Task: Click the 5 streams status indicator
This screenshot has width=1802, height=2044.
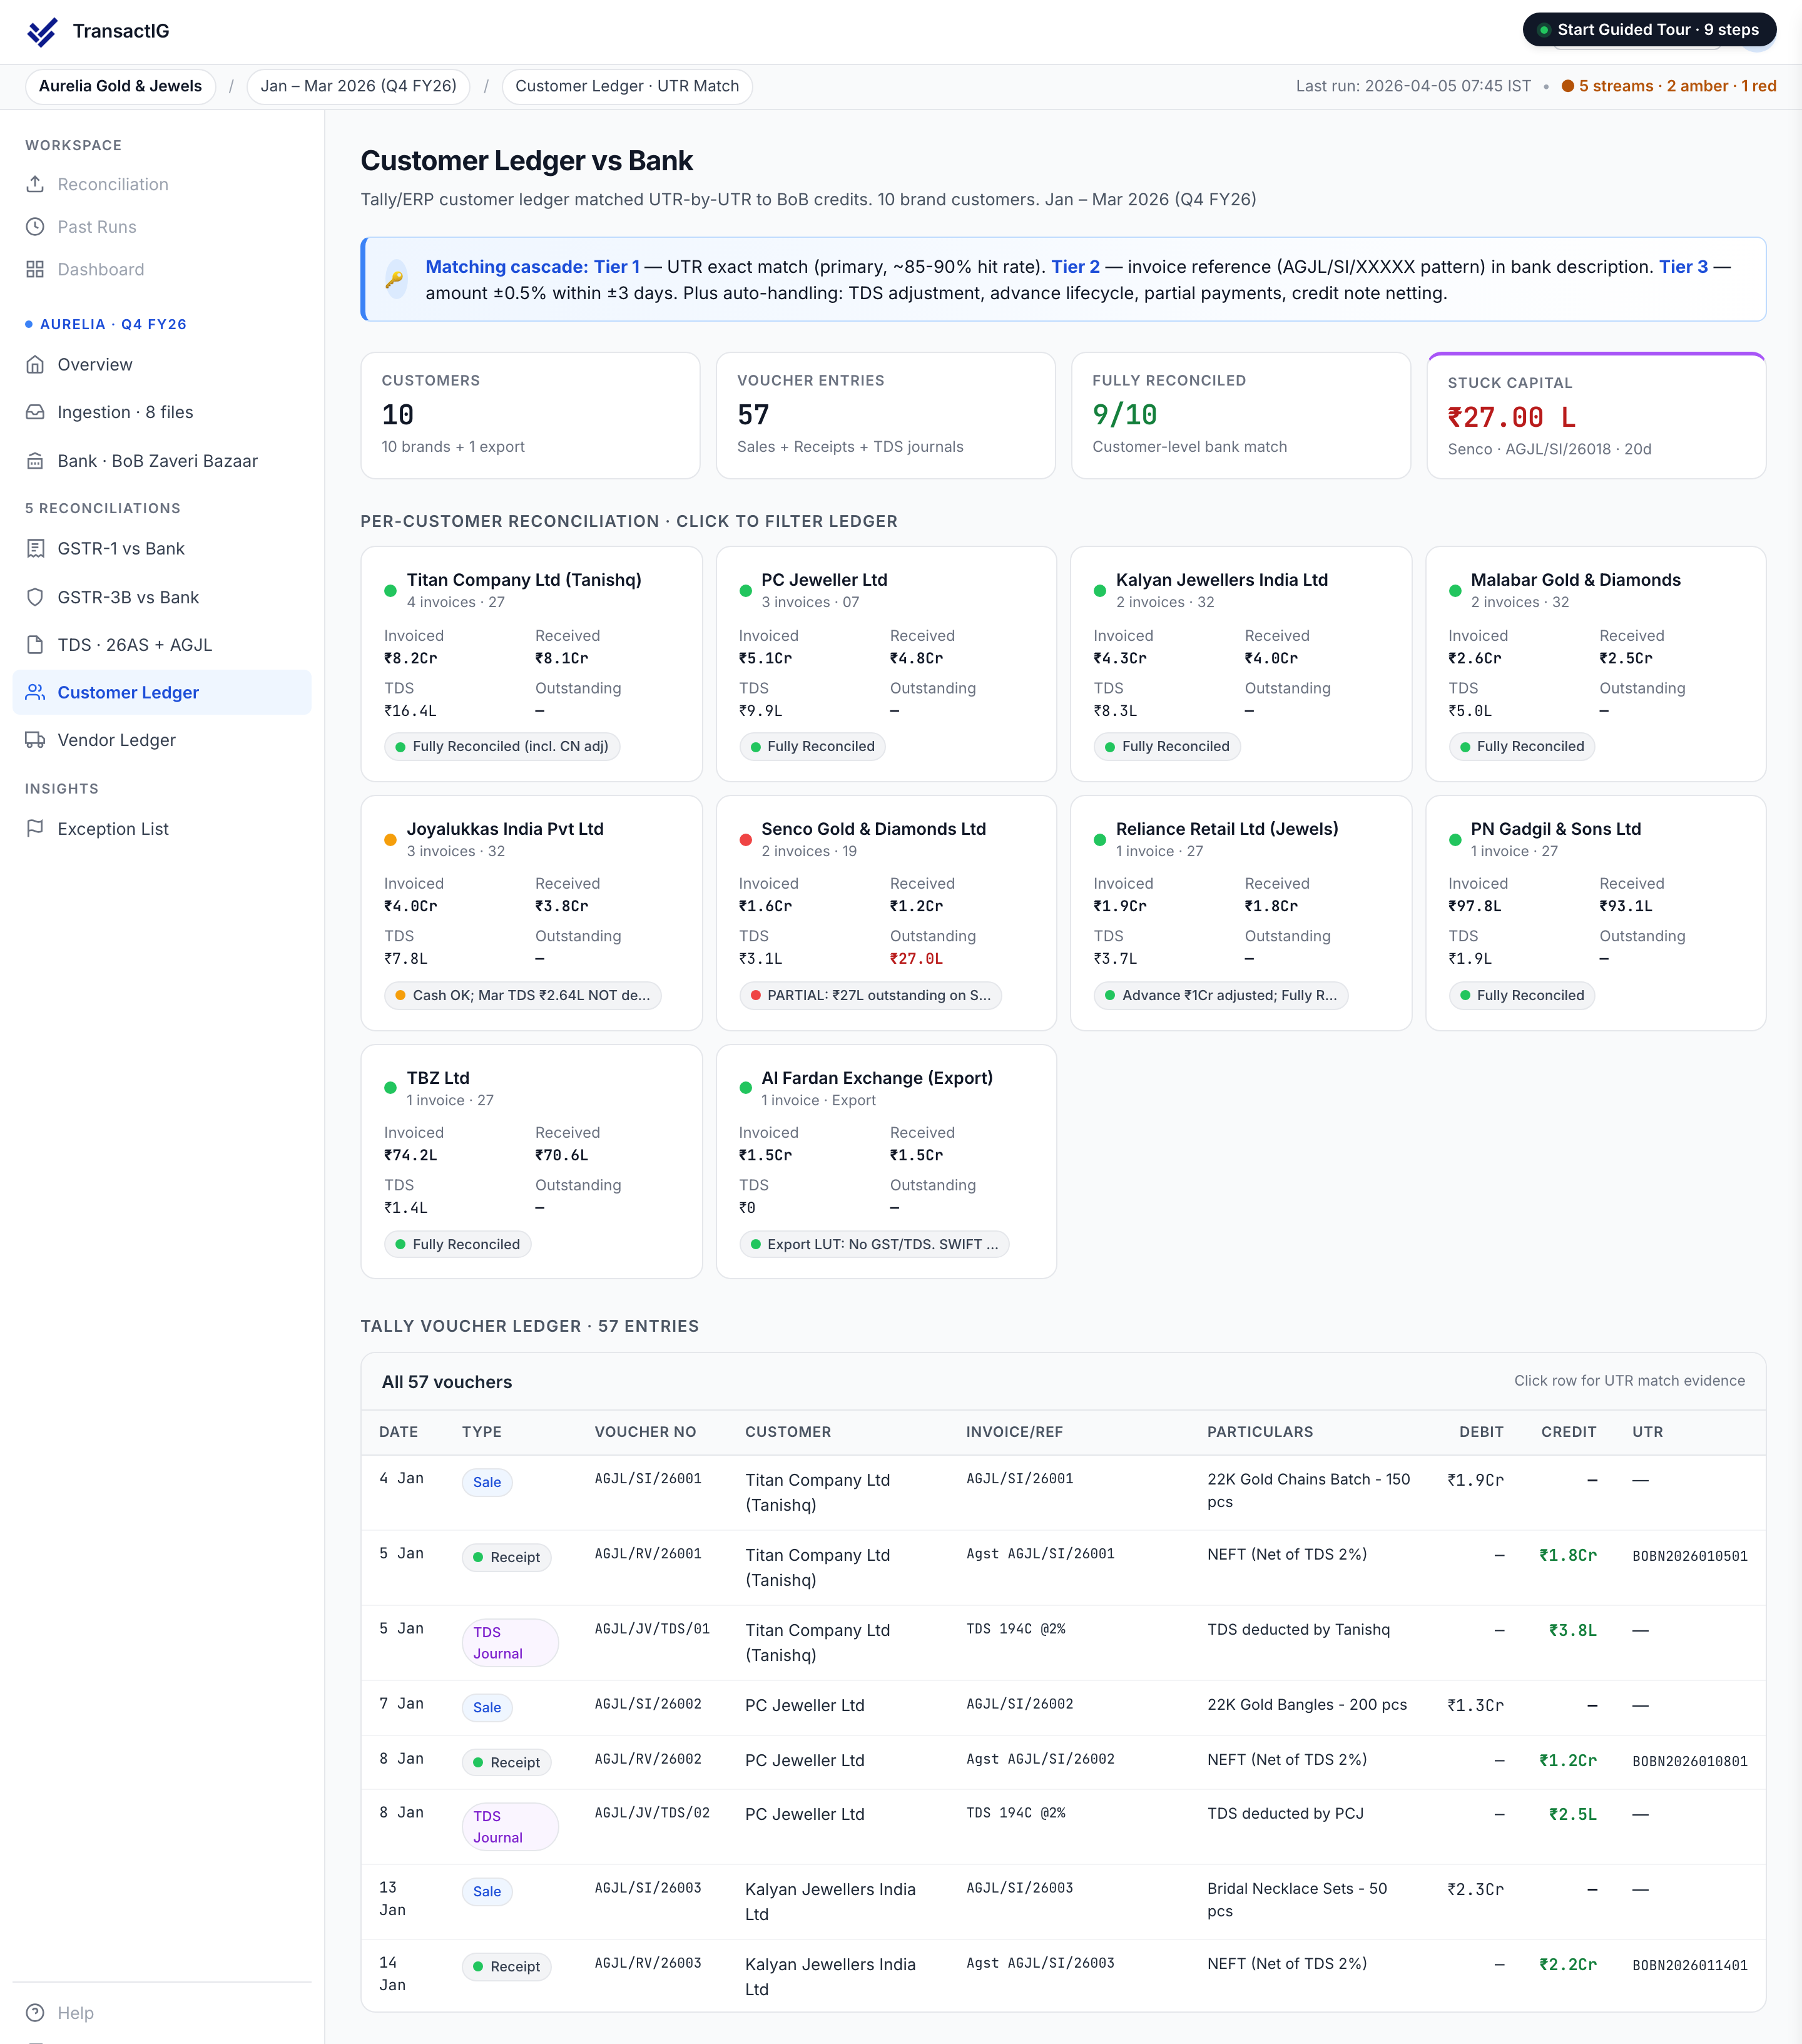Action: click(x=1669, y=86)
